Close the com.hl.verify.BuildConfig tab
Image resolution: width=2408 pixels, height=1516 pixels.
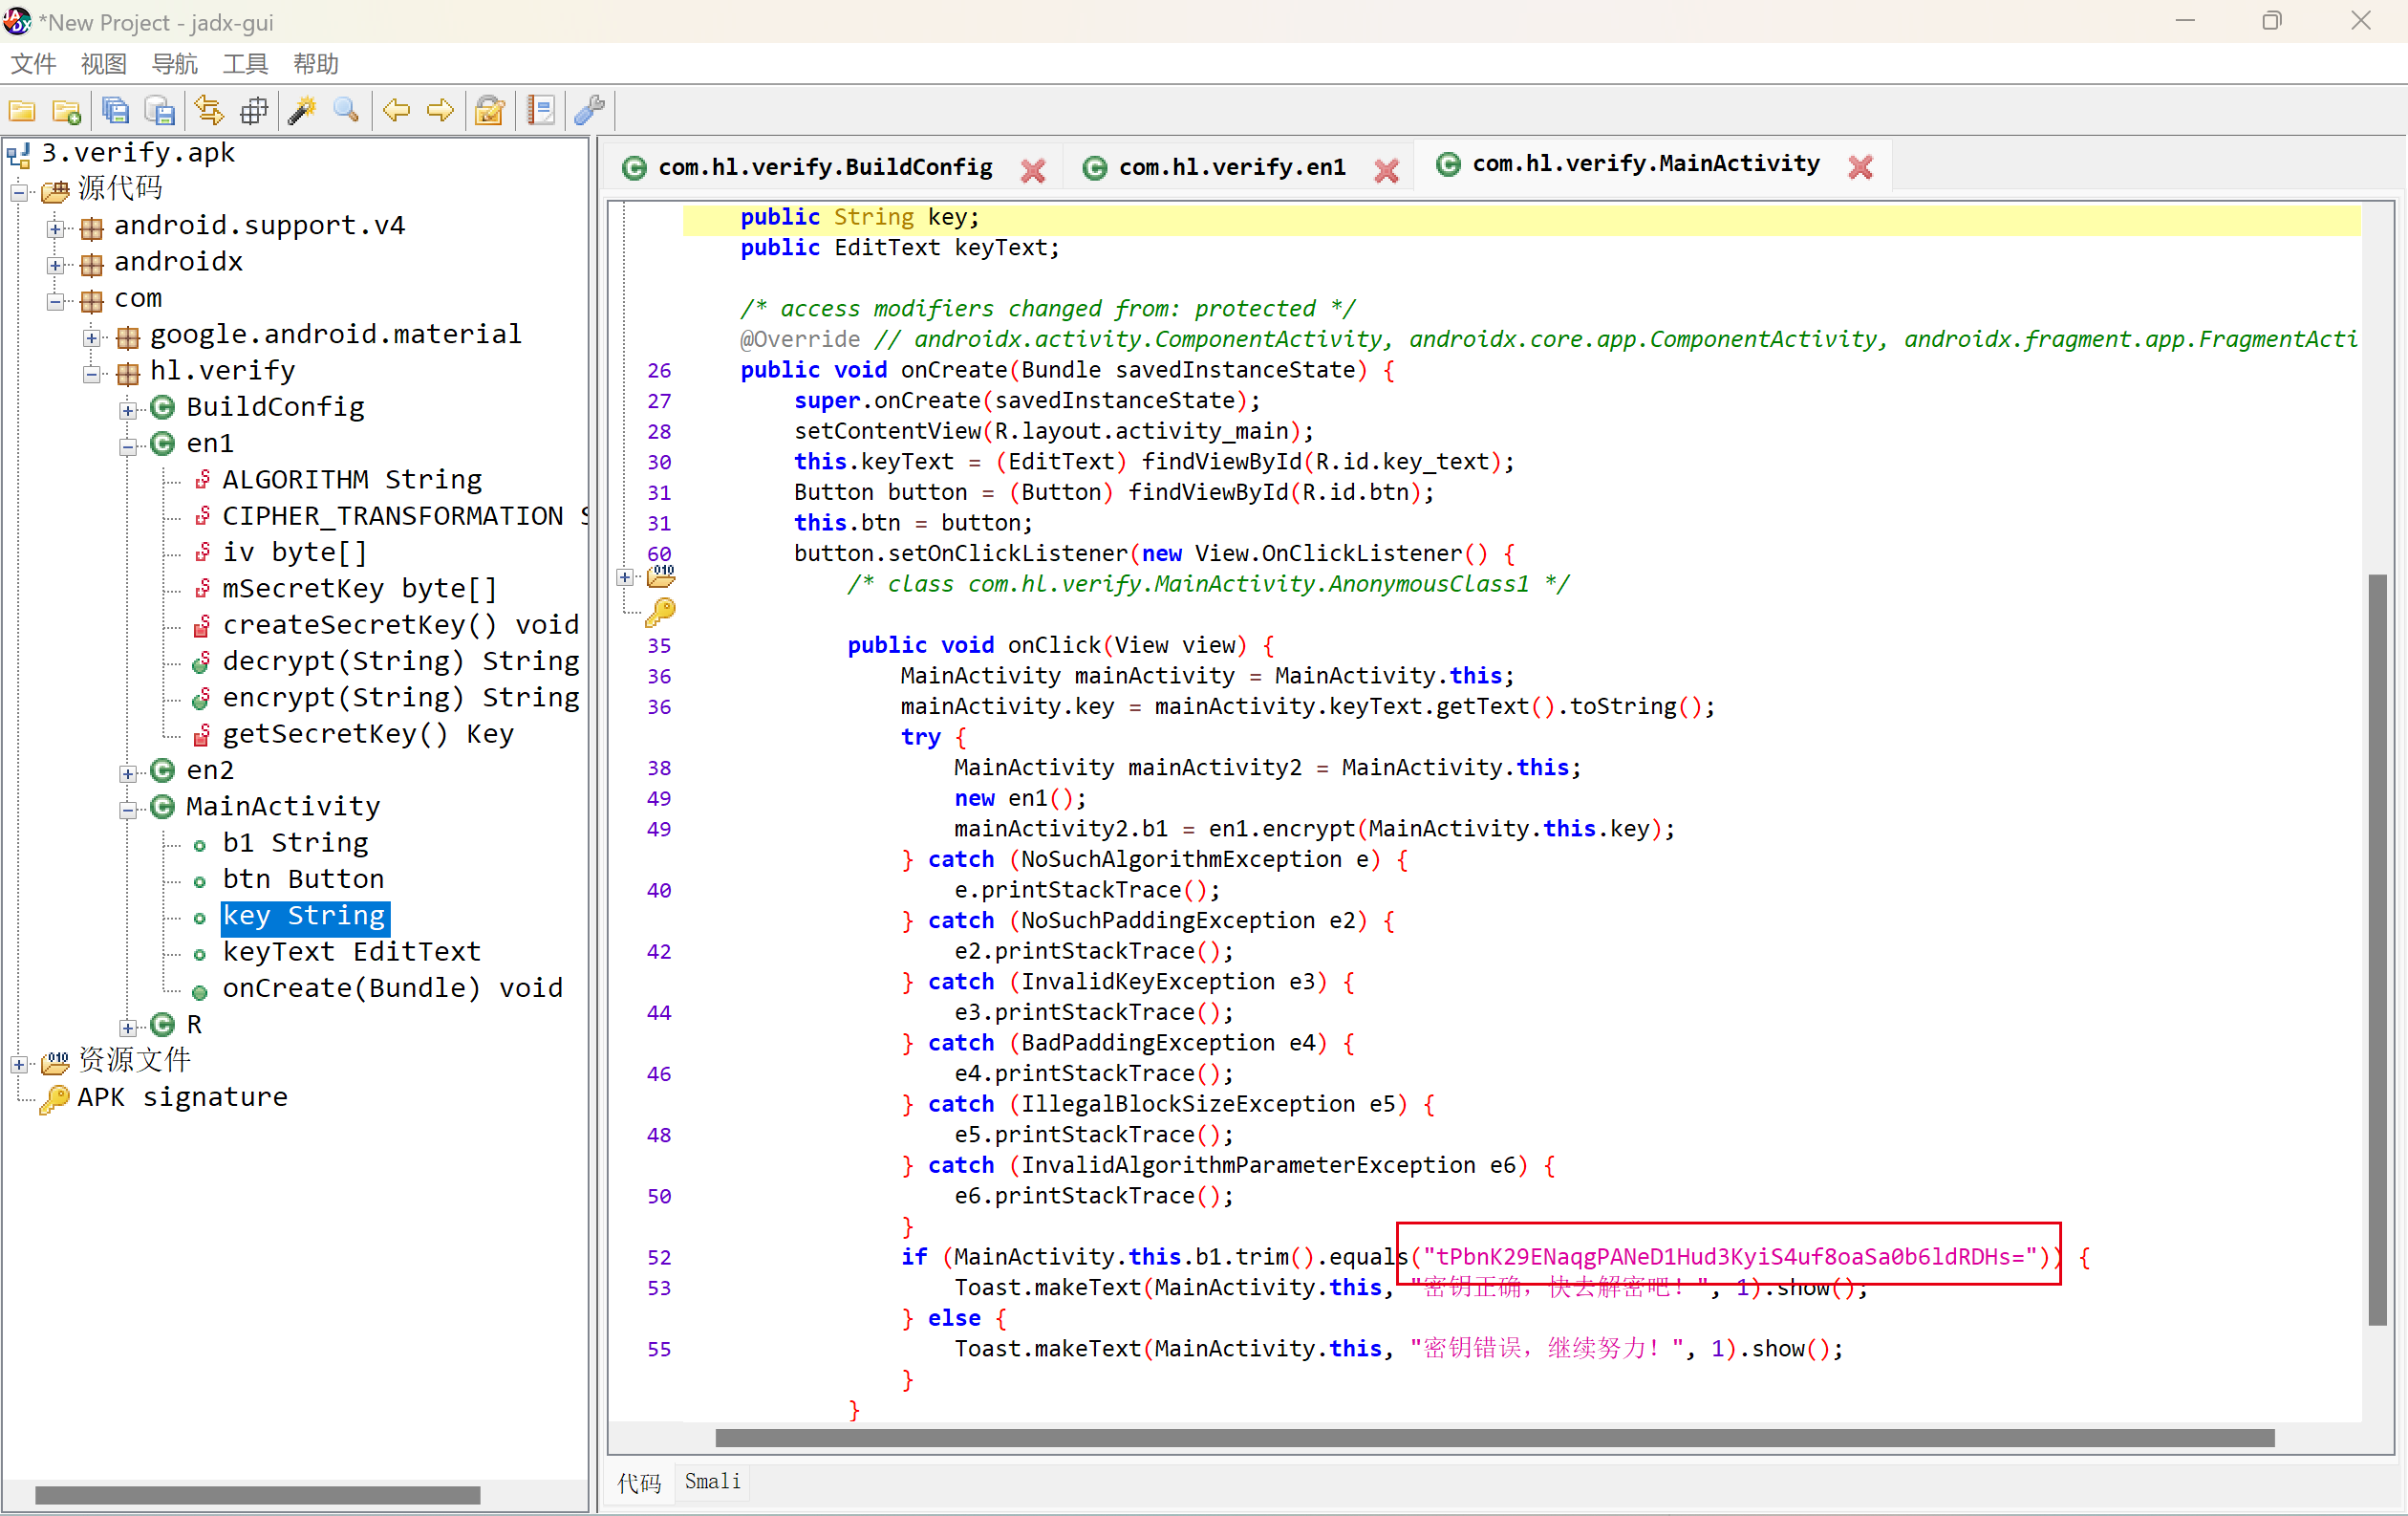[1033, 170]
